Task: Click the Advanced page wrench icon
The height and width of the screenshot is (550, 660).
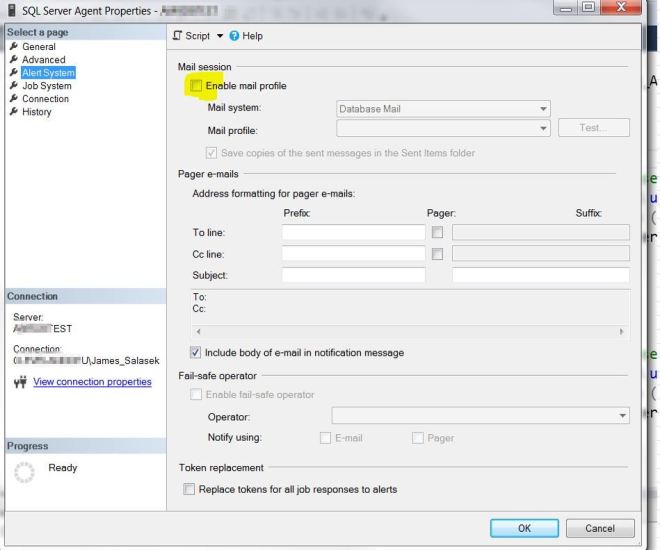Action: click(14, 60)
